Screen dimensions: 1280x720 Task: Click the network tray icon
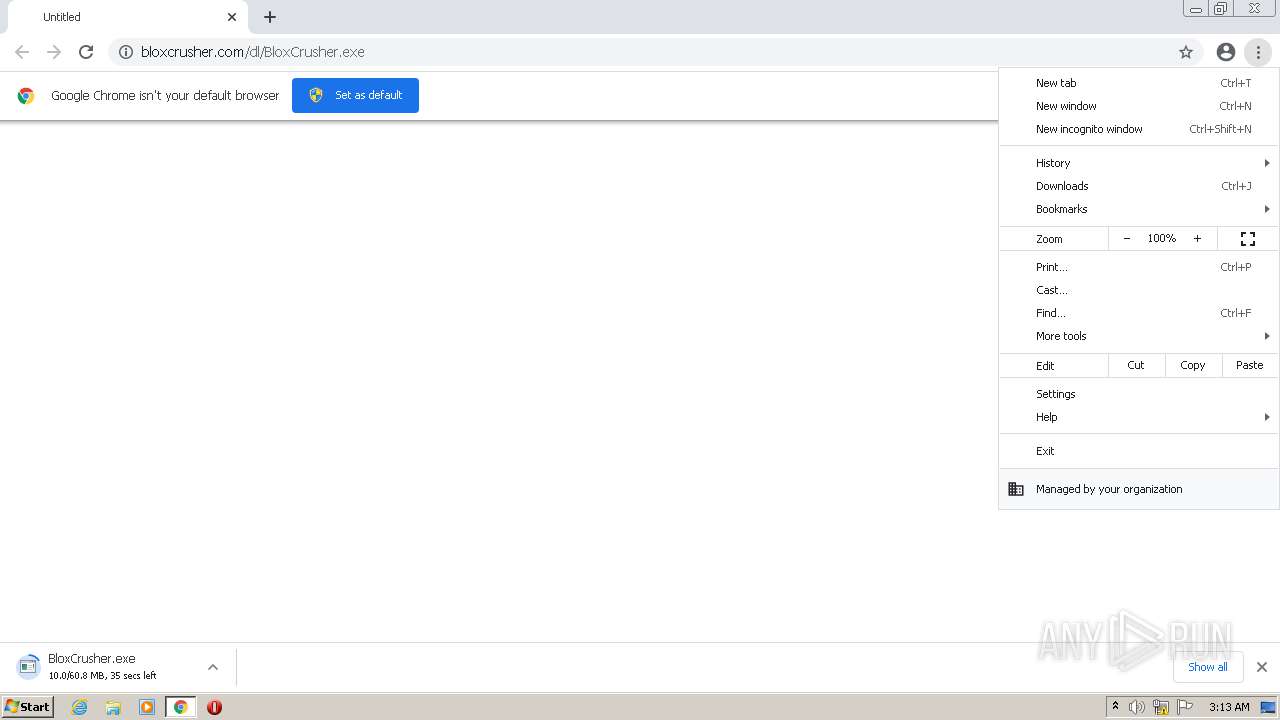tap(1161, 707)
